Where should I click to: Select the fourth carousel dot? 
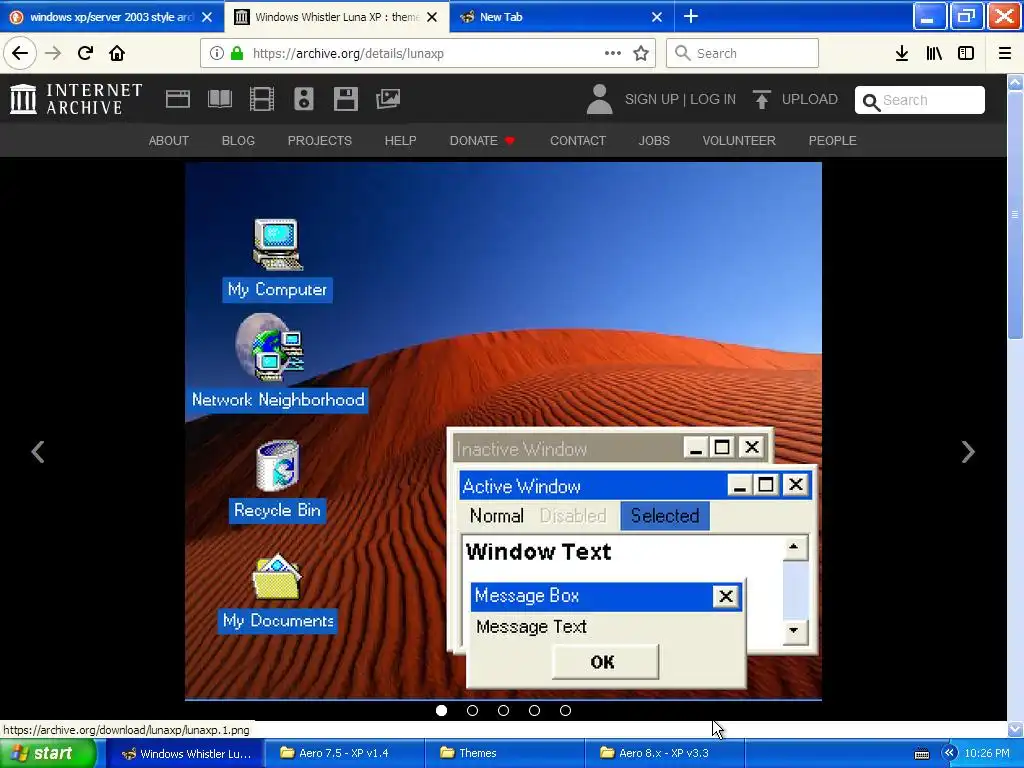(x=535, y=711)
